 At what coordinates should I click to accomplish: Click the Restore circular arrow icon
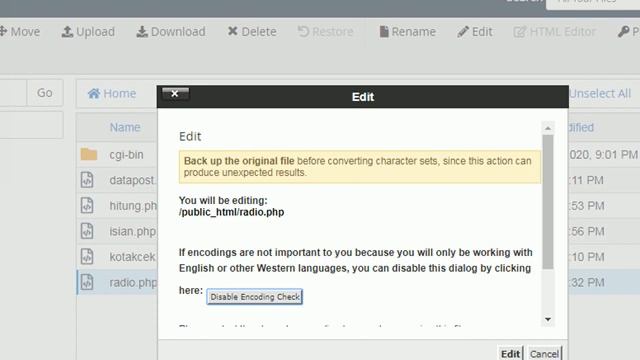[303, 31]
